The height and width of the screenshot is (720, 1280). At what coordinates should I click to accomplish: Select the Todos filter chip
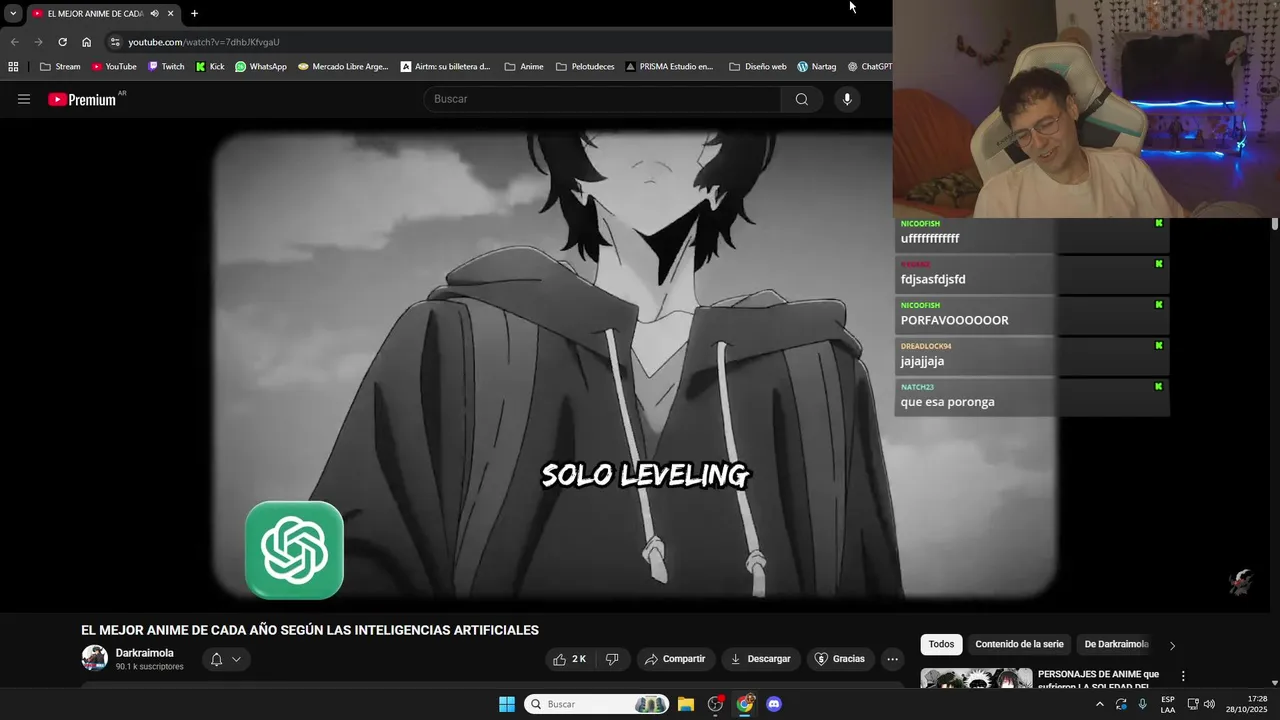click(941, 644)
